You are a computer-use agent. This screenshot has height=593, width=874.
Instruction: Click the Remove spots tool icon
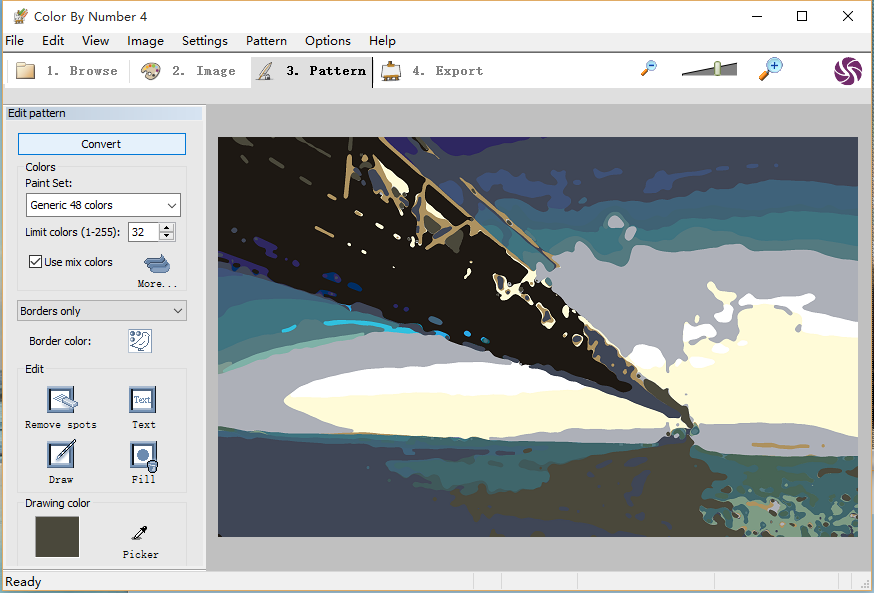click(x=62, y=400)
